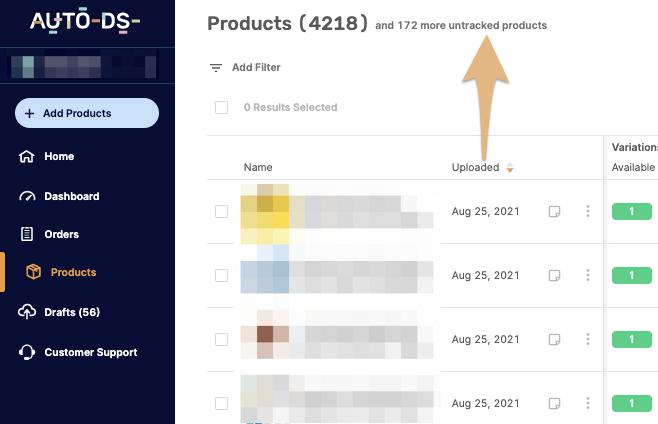The image size is (658, 424).
Task: Open three-dot menu for first product
Action: pyautogui.click(x=588, y=211)
